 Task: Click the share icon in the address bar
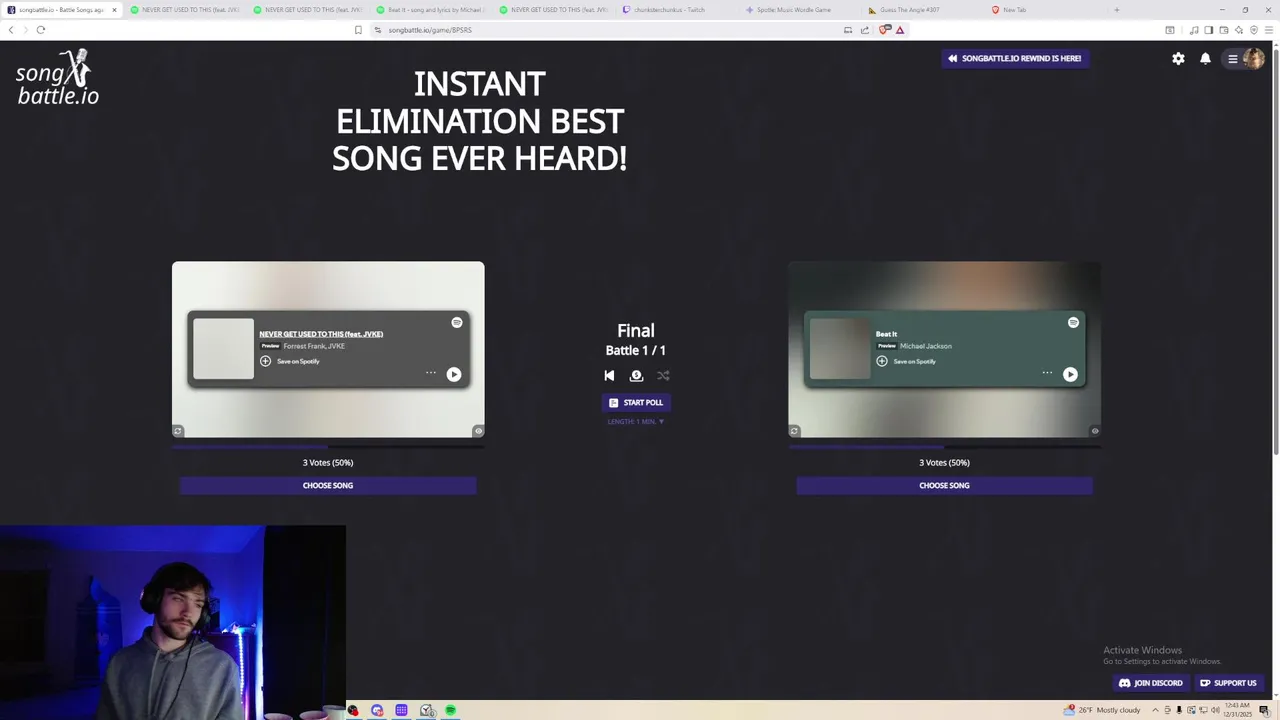(865, 30)
